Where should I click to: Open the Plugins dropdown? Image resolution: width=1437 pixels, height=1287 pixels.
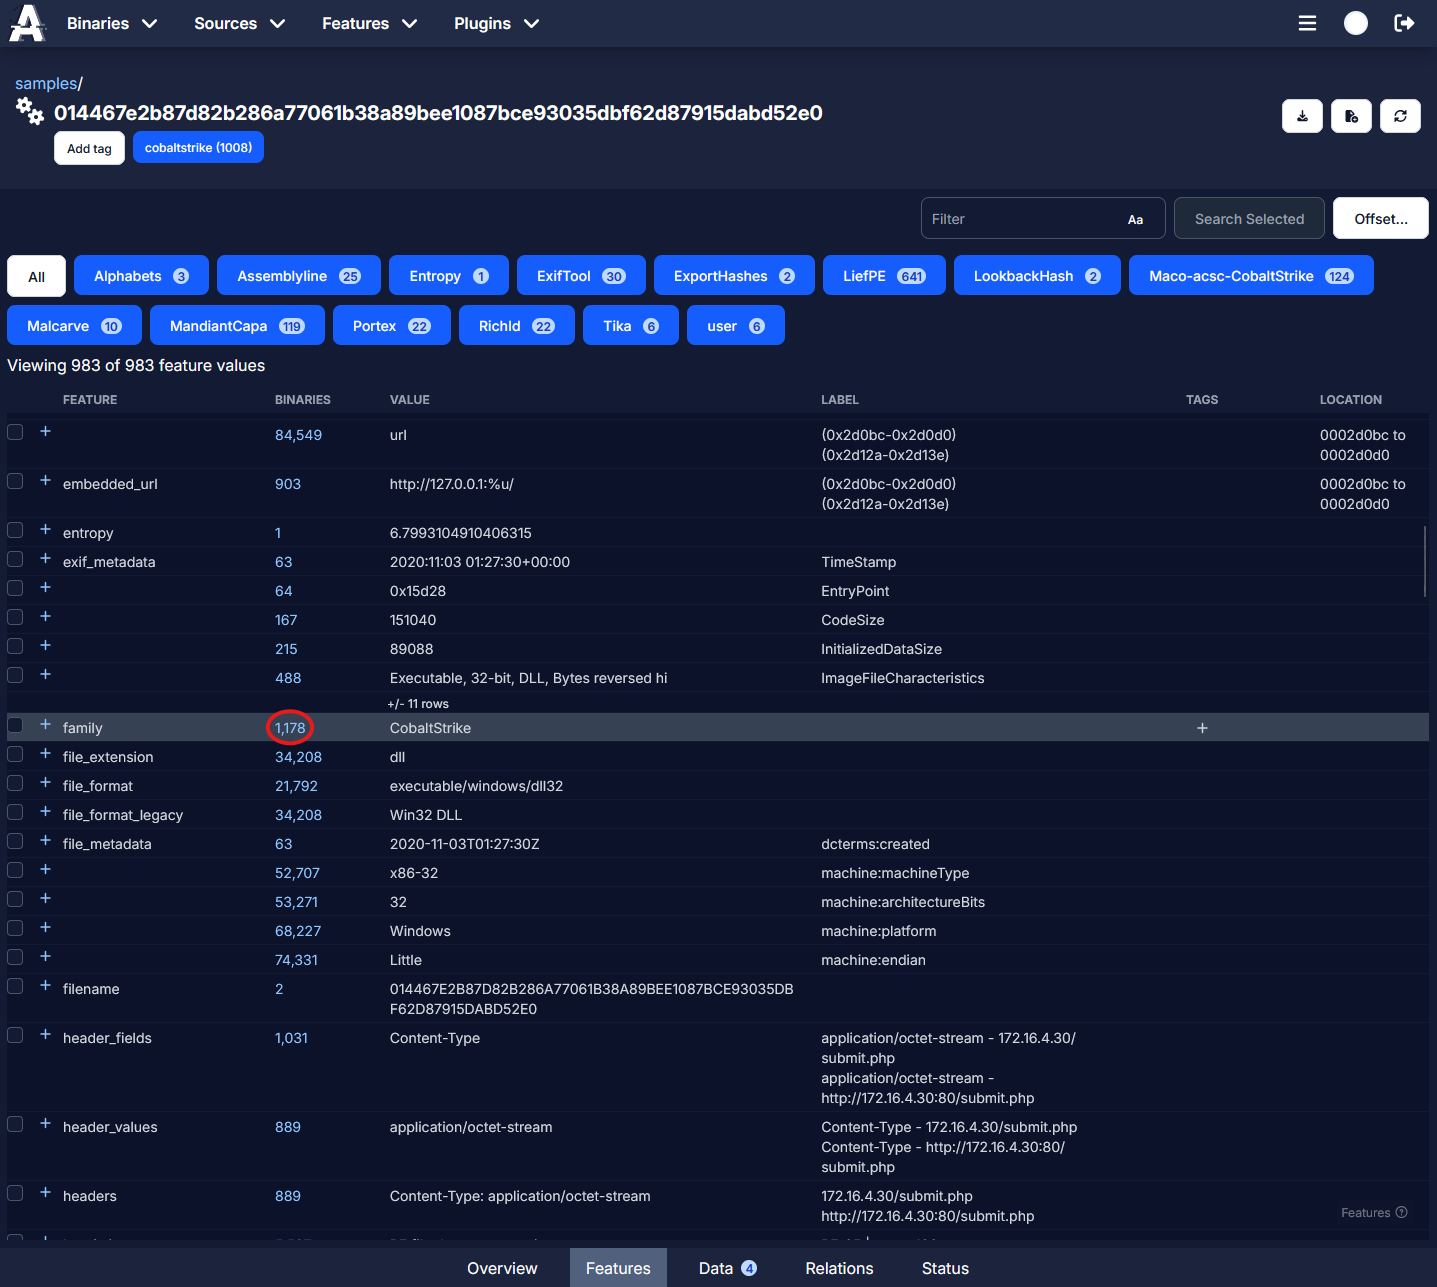[496, 23]
